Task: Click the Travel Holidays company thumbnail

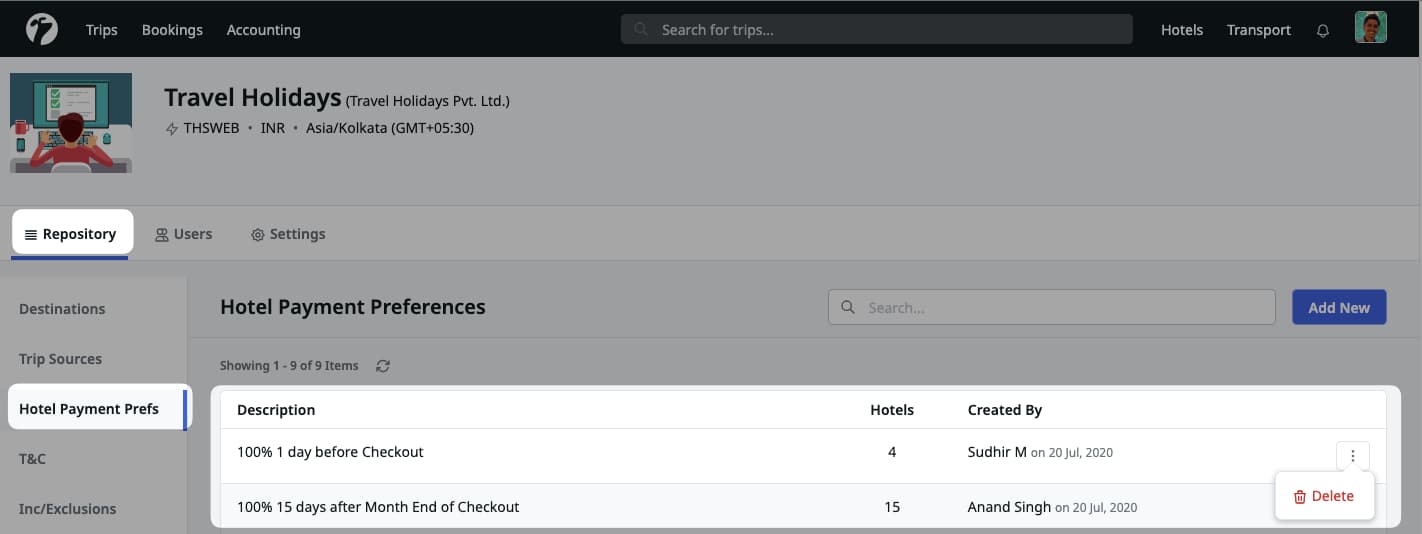Action: tap(71, 122)
